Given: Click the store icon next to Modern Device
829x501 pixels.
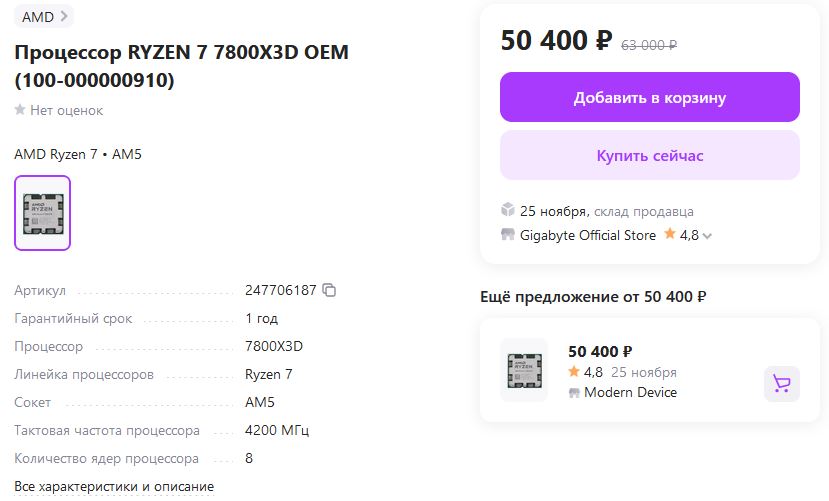Looking at the screenshot, I should click(x=574, y=393).
